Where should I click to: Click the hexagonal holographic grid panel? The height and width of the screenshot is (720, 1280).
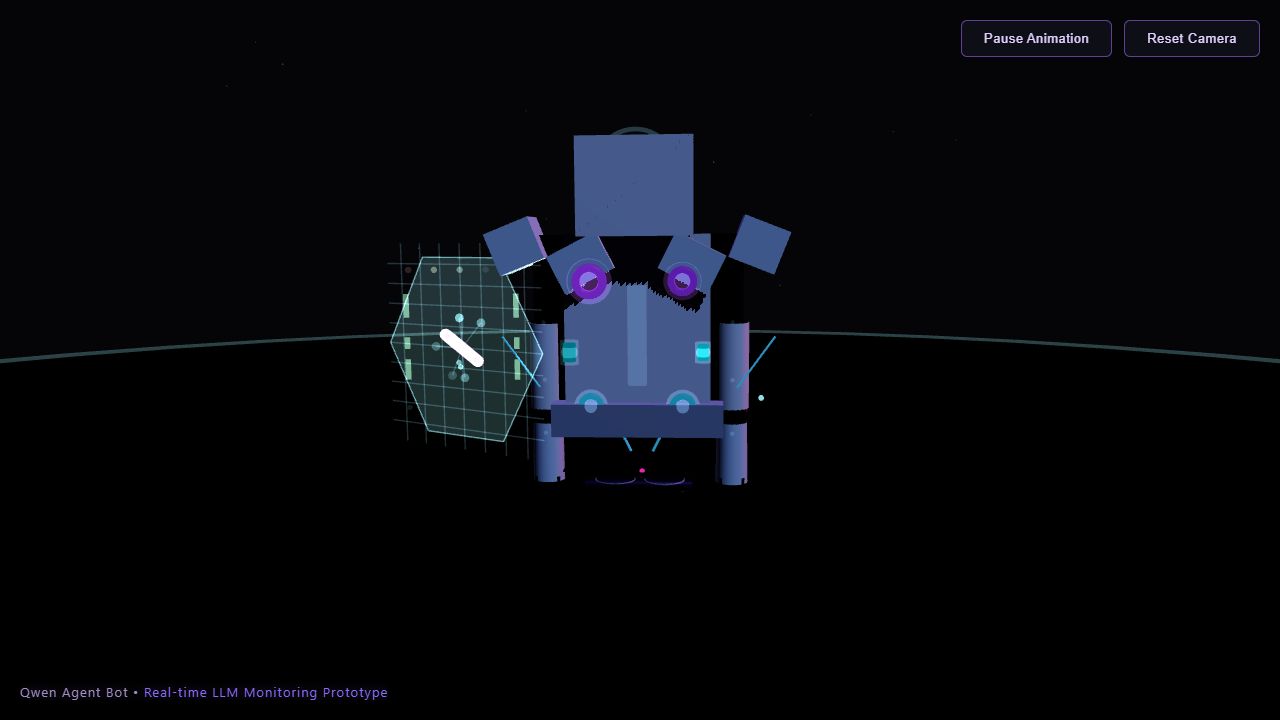467,349
